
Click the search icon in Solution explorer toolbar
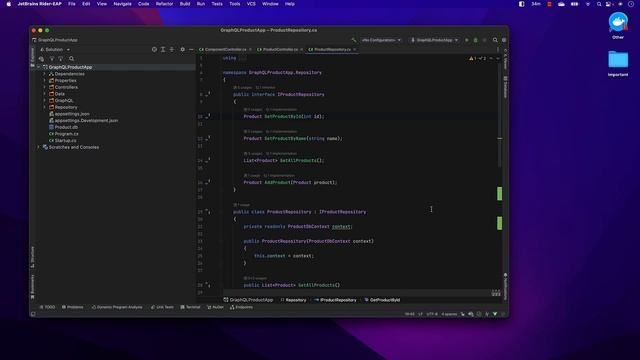[x=71, y=59]
